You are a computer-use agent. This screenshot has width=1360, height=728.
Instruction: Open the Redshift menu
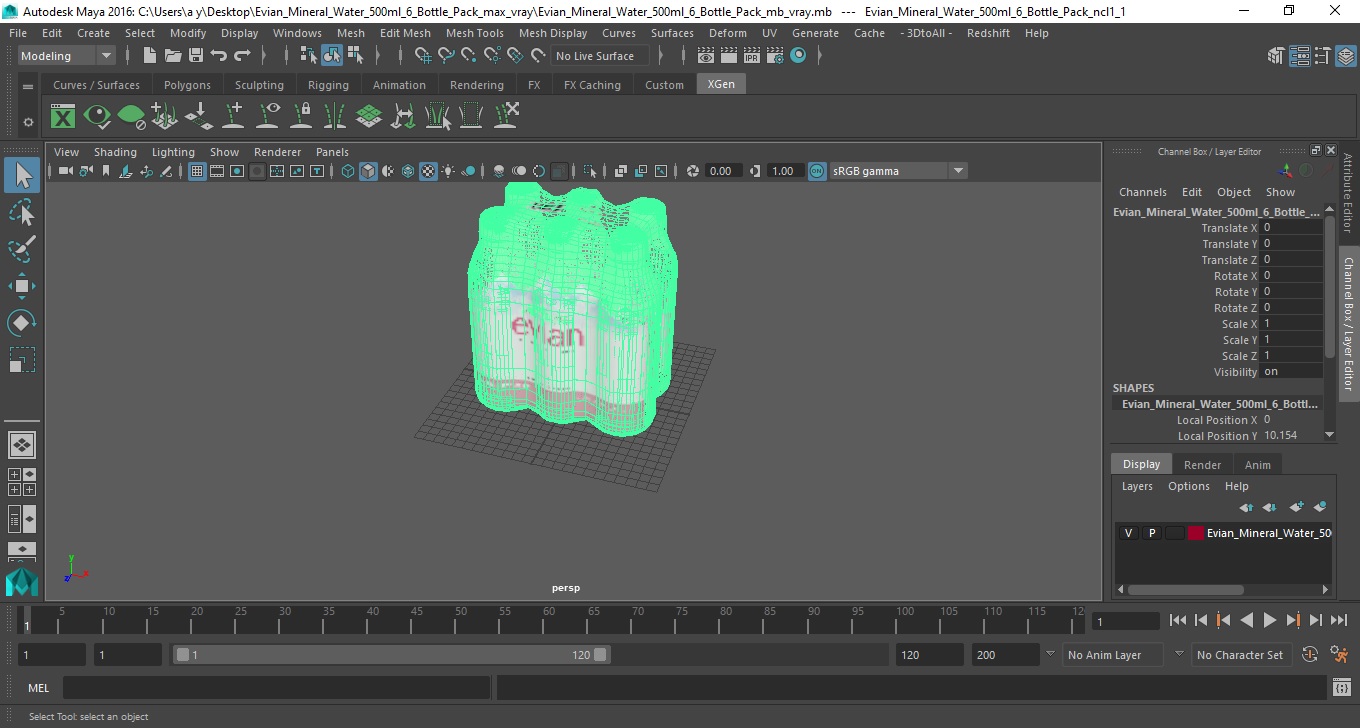tap(988, 33)
